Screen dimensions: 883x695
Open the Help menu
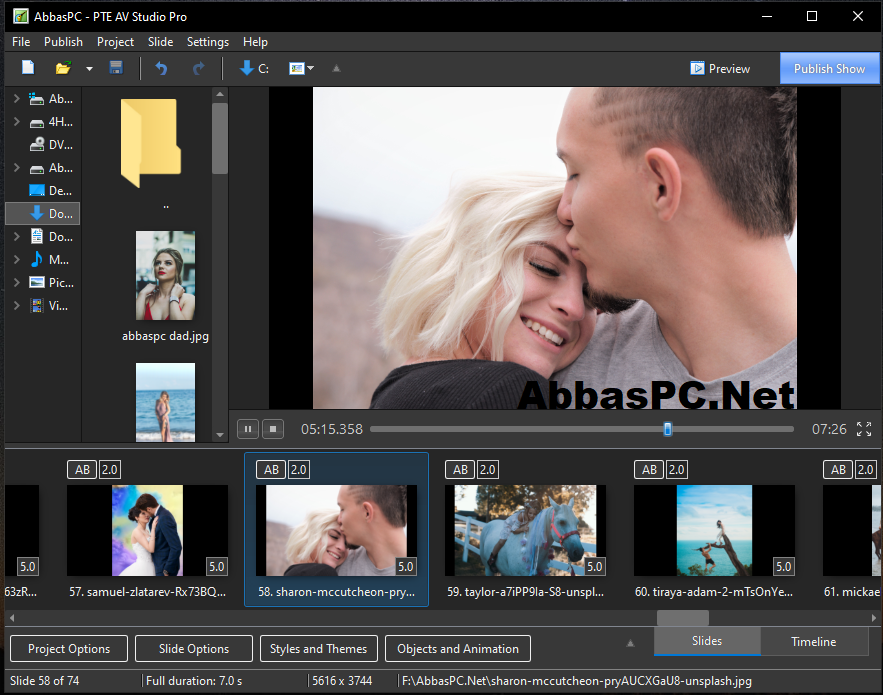click(x=255, y=42)
